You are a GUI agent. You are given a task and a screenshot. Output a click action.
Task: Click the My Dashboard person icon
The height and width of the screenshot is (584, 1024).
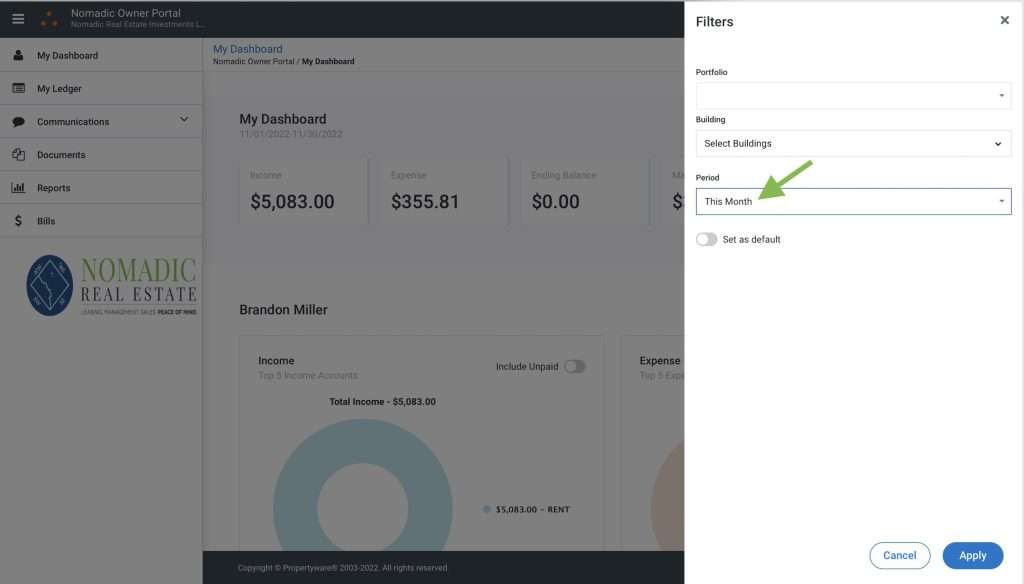tap(18, 56)
